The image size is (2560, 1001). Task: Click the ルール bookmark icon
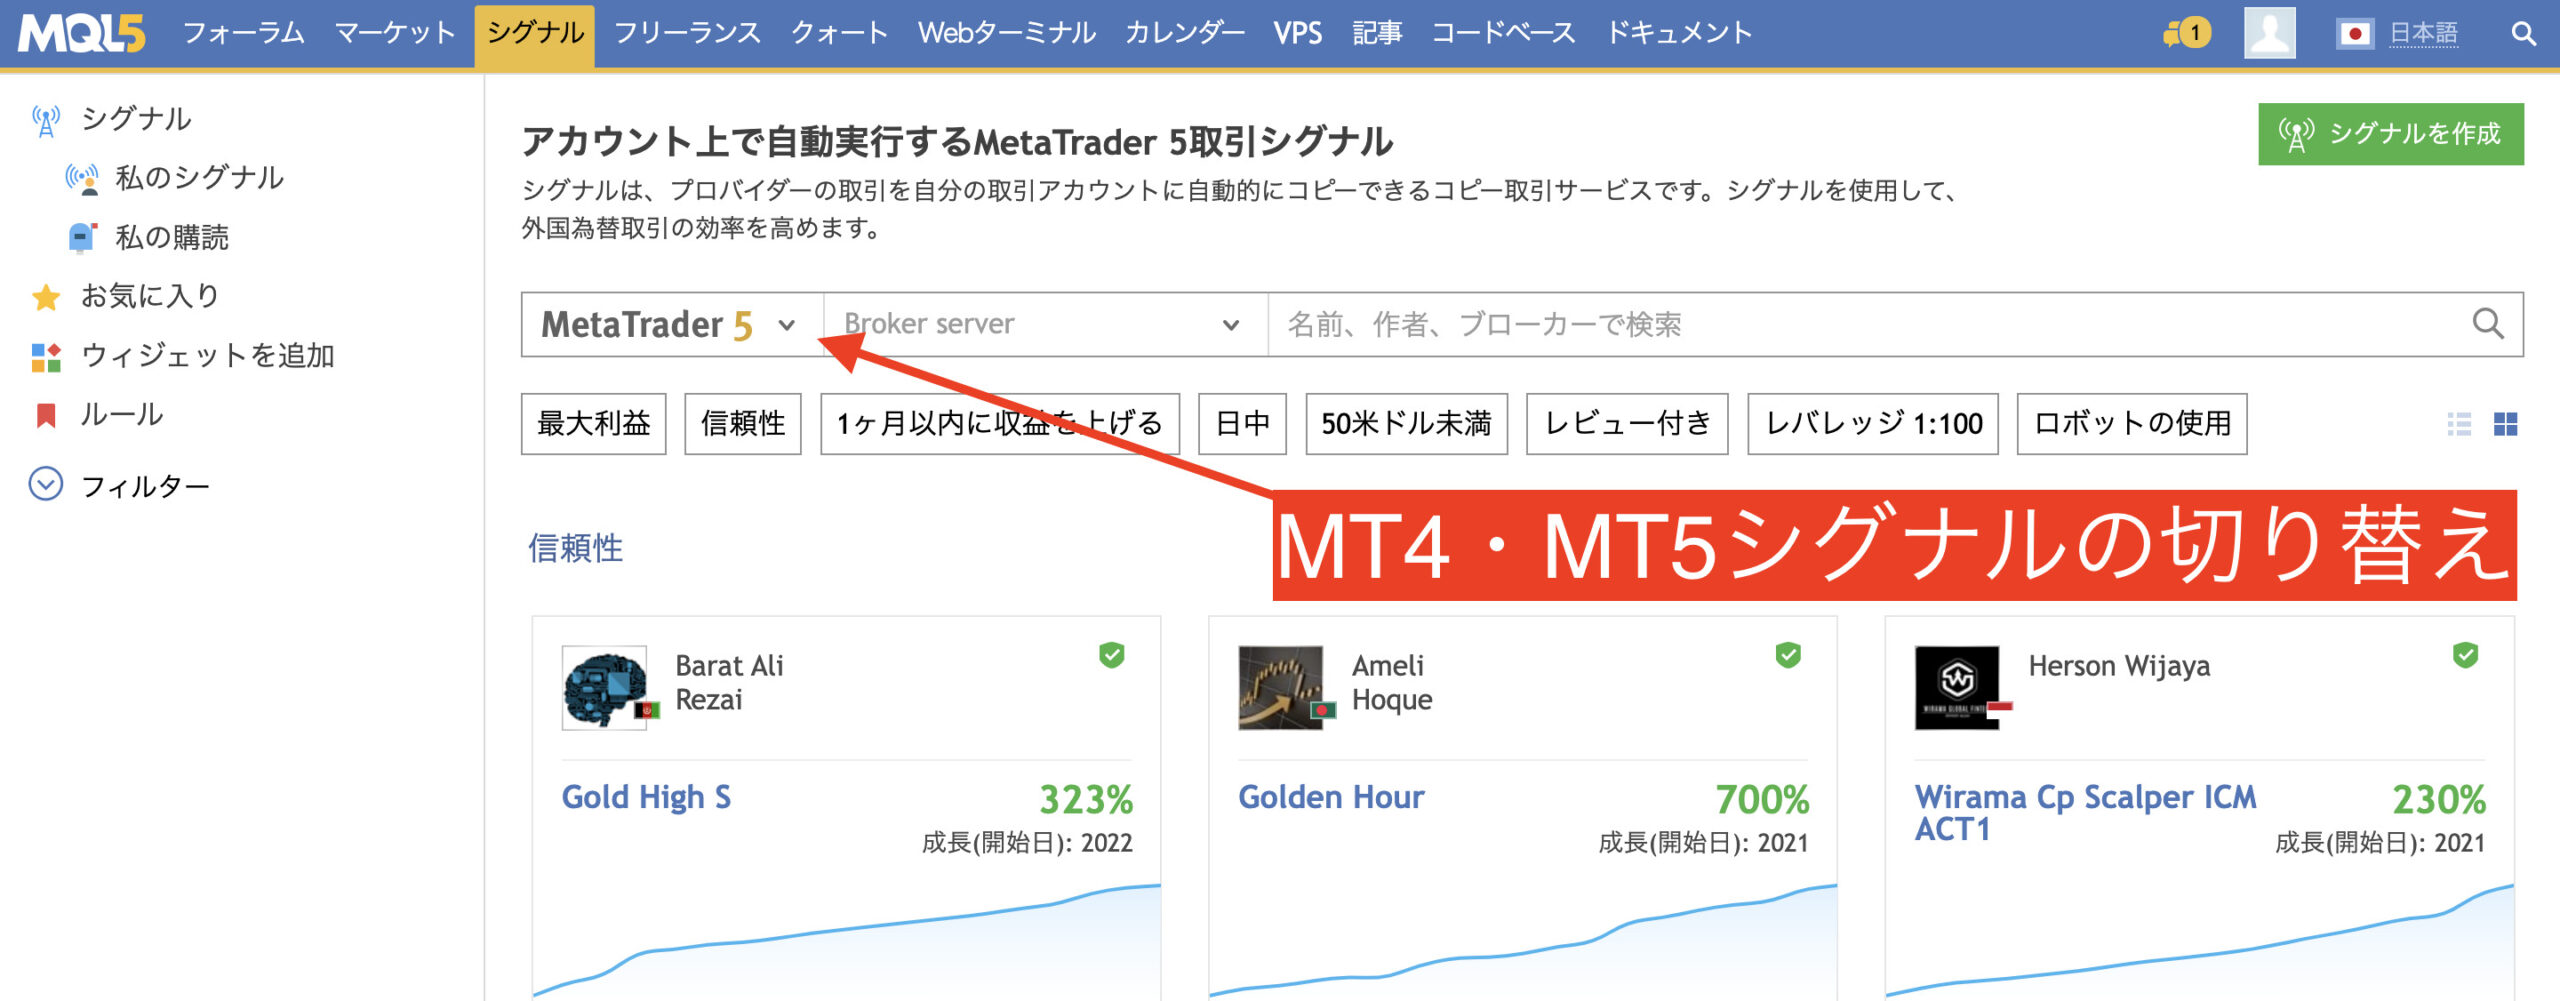click(46, 415)
